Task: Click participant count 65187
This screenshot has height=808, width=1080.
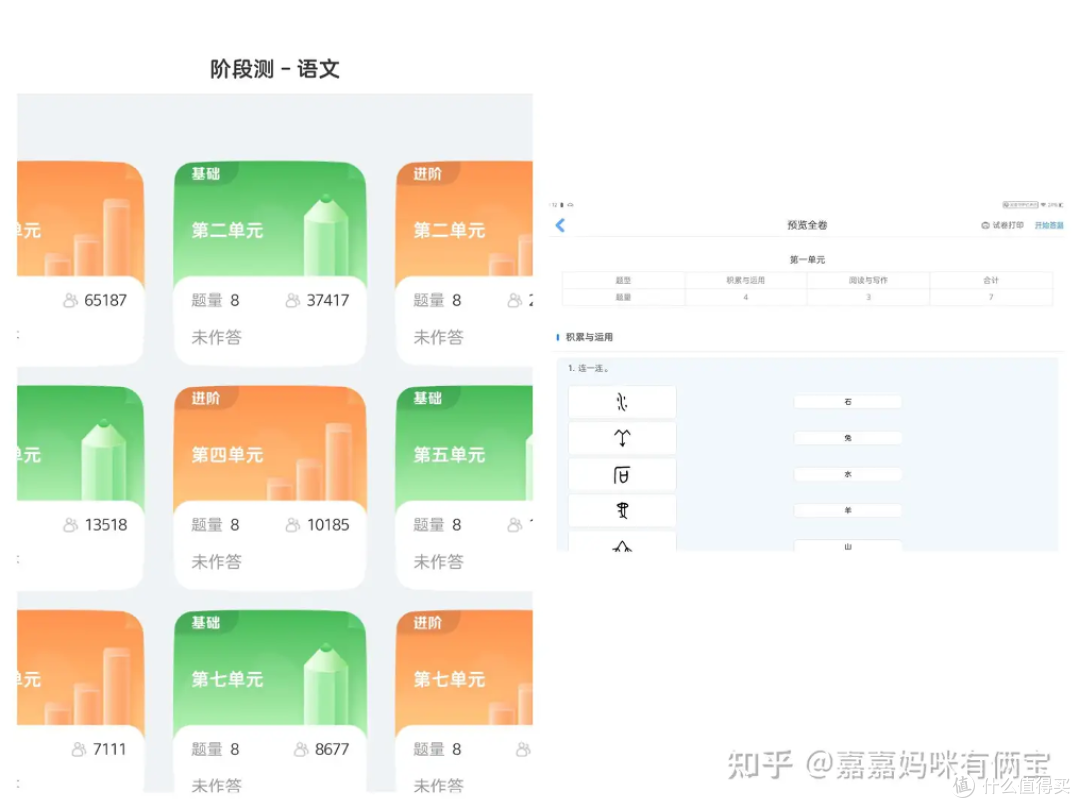Action: click(105, 300)
